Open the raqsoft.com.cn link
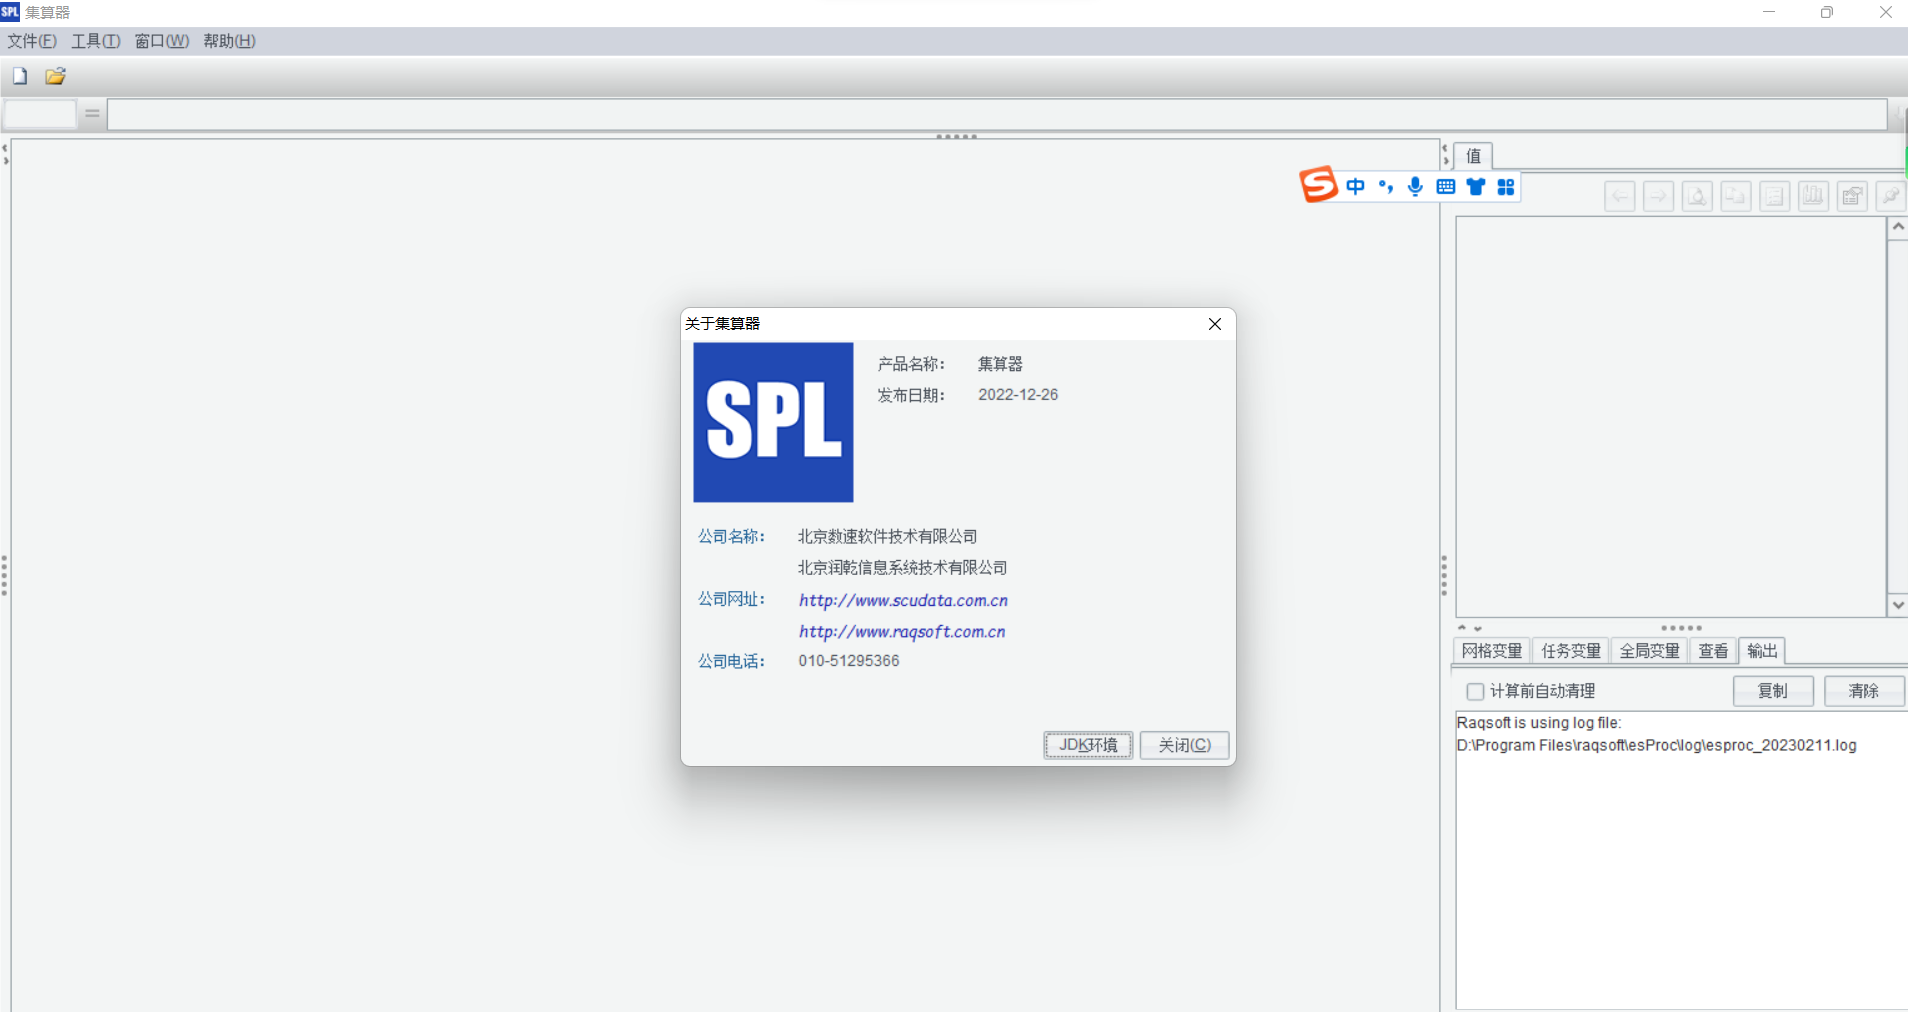The width and height of the screenshot is (1908, 1012). [x=902, y=632]
